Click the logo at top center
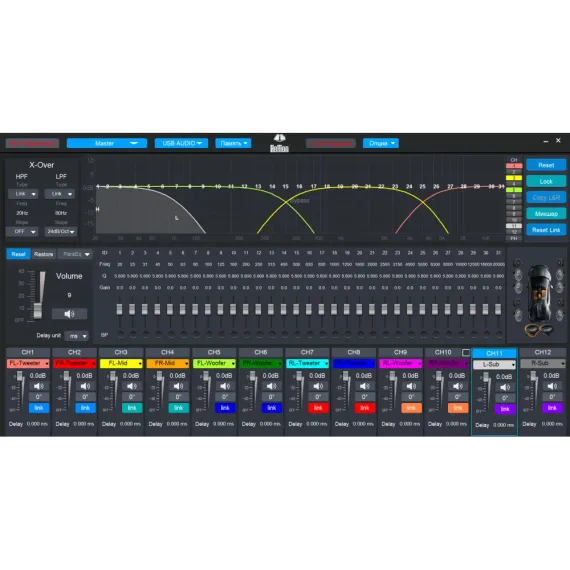Viewport: 570px width, 570px height. pos(279,143)
